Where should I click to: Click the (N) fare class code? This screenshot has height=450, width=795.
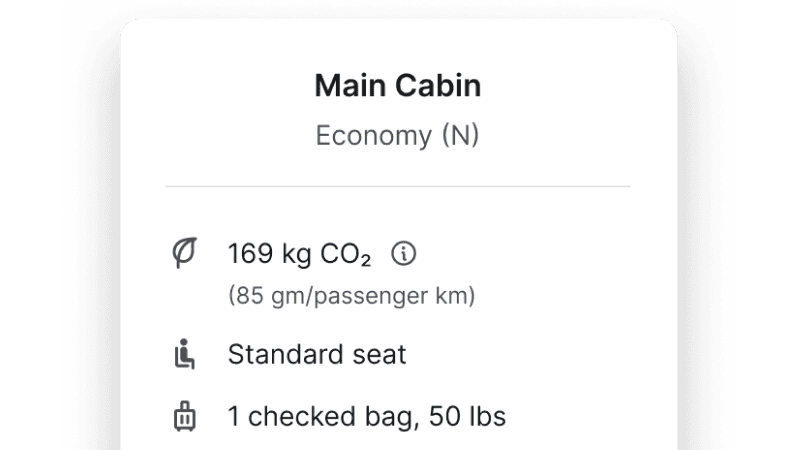pos(460,135)
